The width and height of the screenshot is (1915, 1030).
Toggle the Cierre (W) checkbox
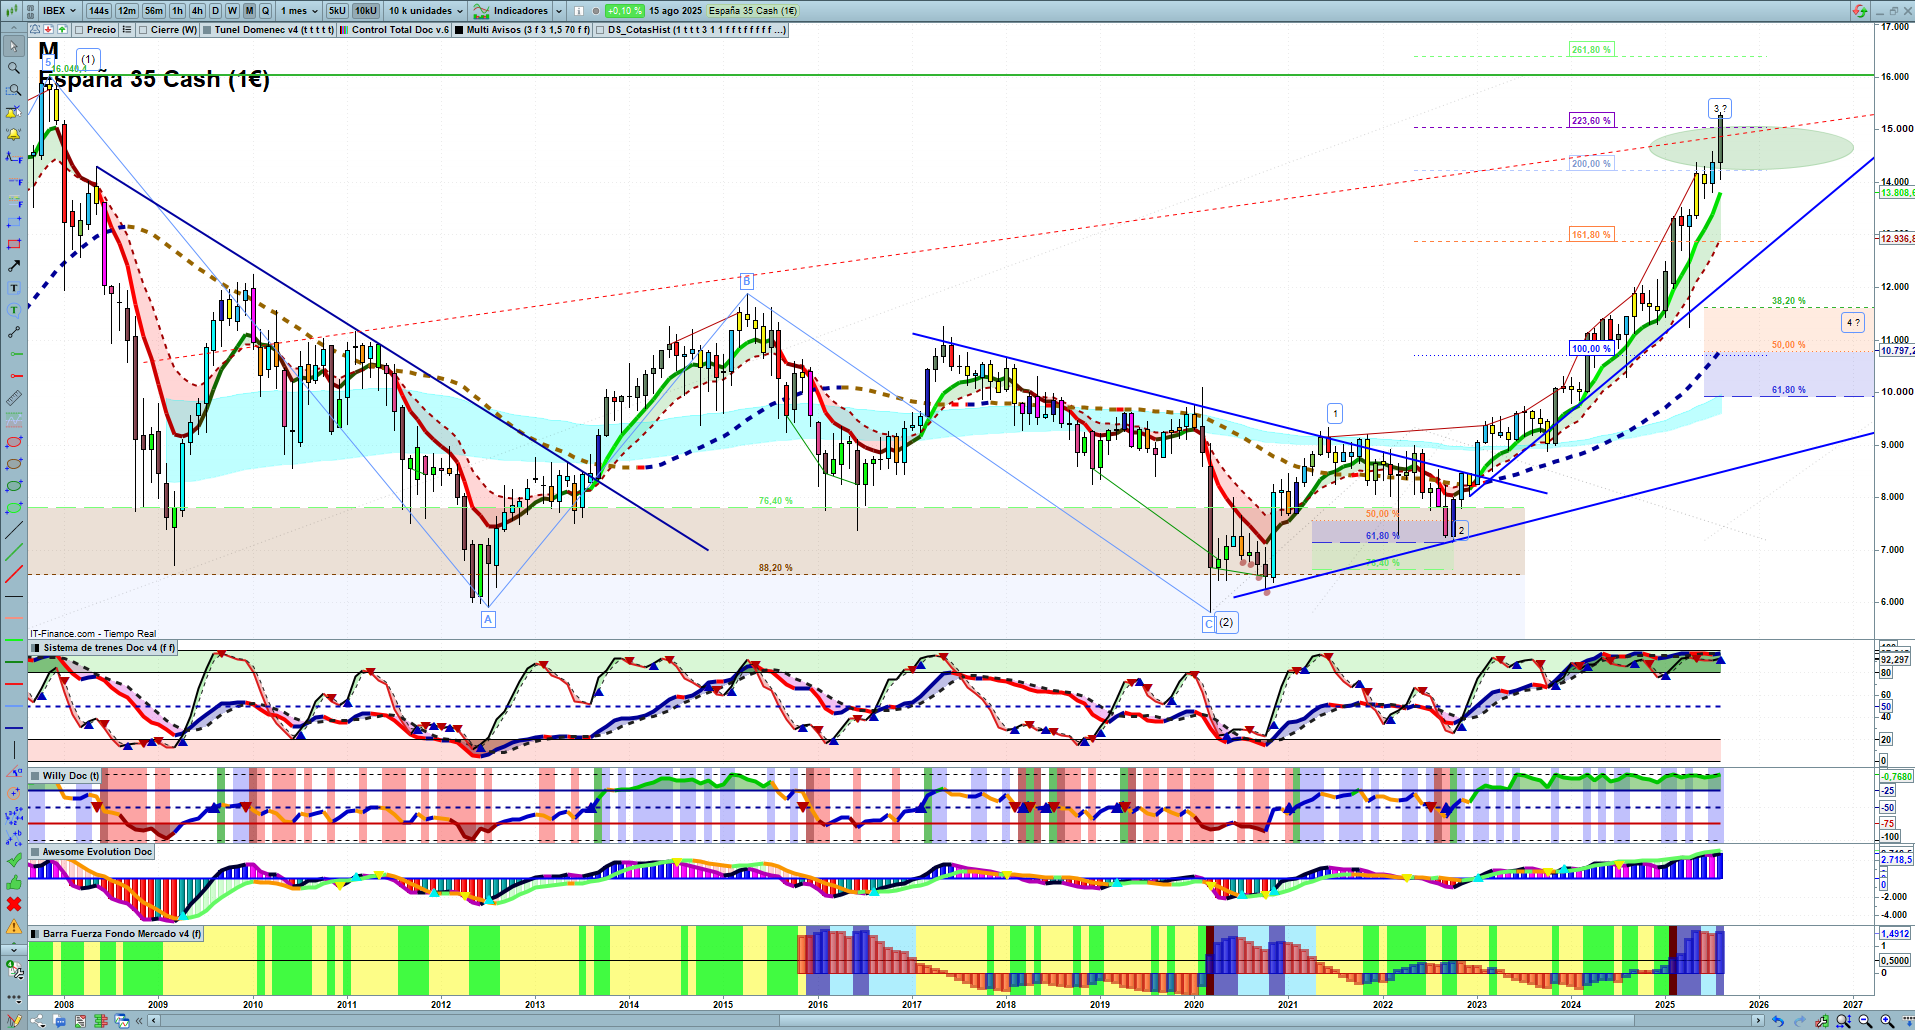coord(144,30)
